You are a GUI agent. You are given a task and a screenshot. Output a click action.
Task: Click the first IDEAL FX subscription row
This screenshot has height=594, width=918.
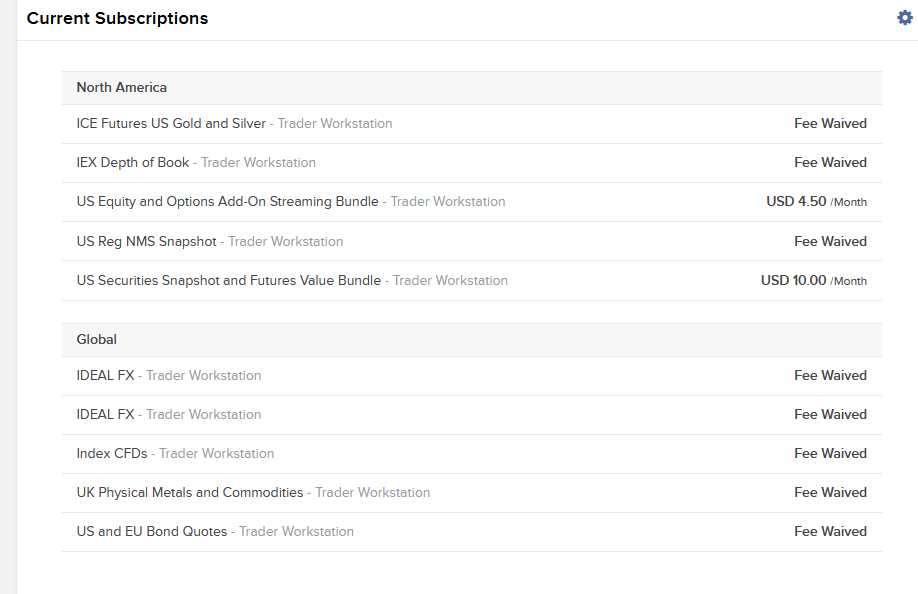tap(472, 376)
